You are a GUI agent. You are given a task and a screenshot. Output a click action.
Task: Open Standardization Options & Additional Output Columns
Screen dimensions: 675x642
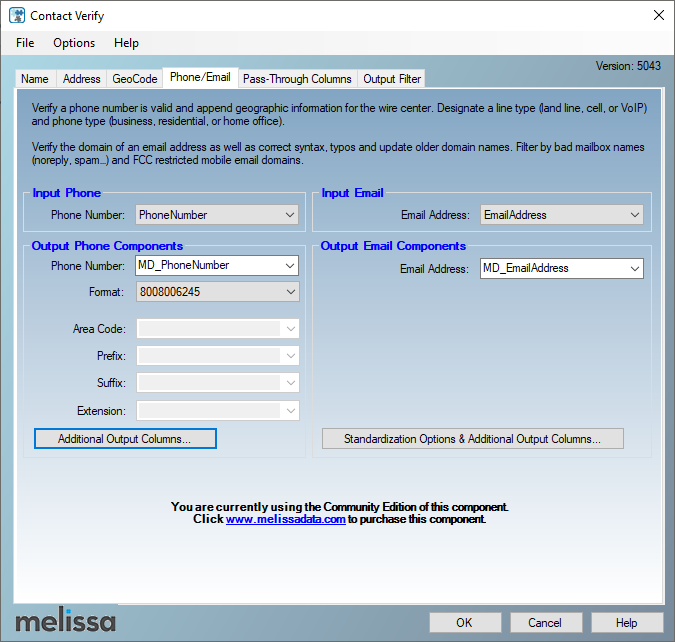pos(473,439)
